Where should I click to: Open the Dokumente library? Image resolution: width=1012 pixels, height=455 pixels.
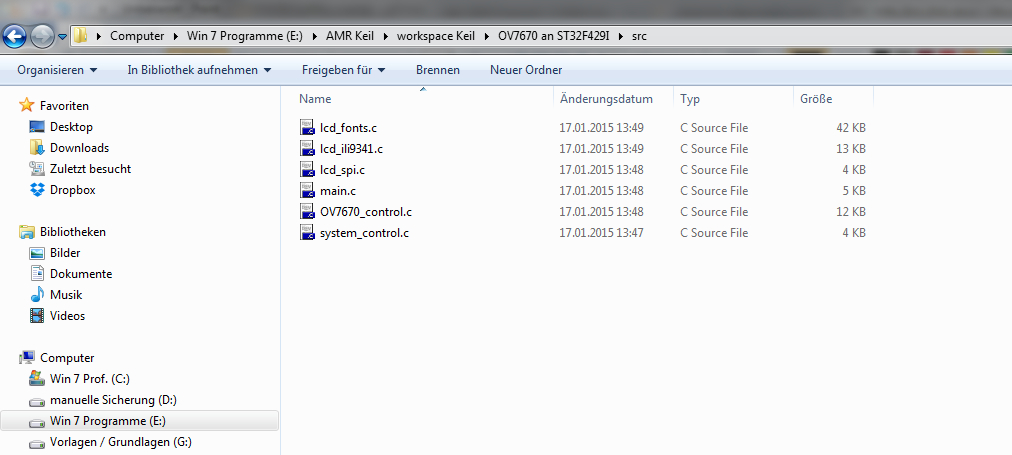[81, 274]
